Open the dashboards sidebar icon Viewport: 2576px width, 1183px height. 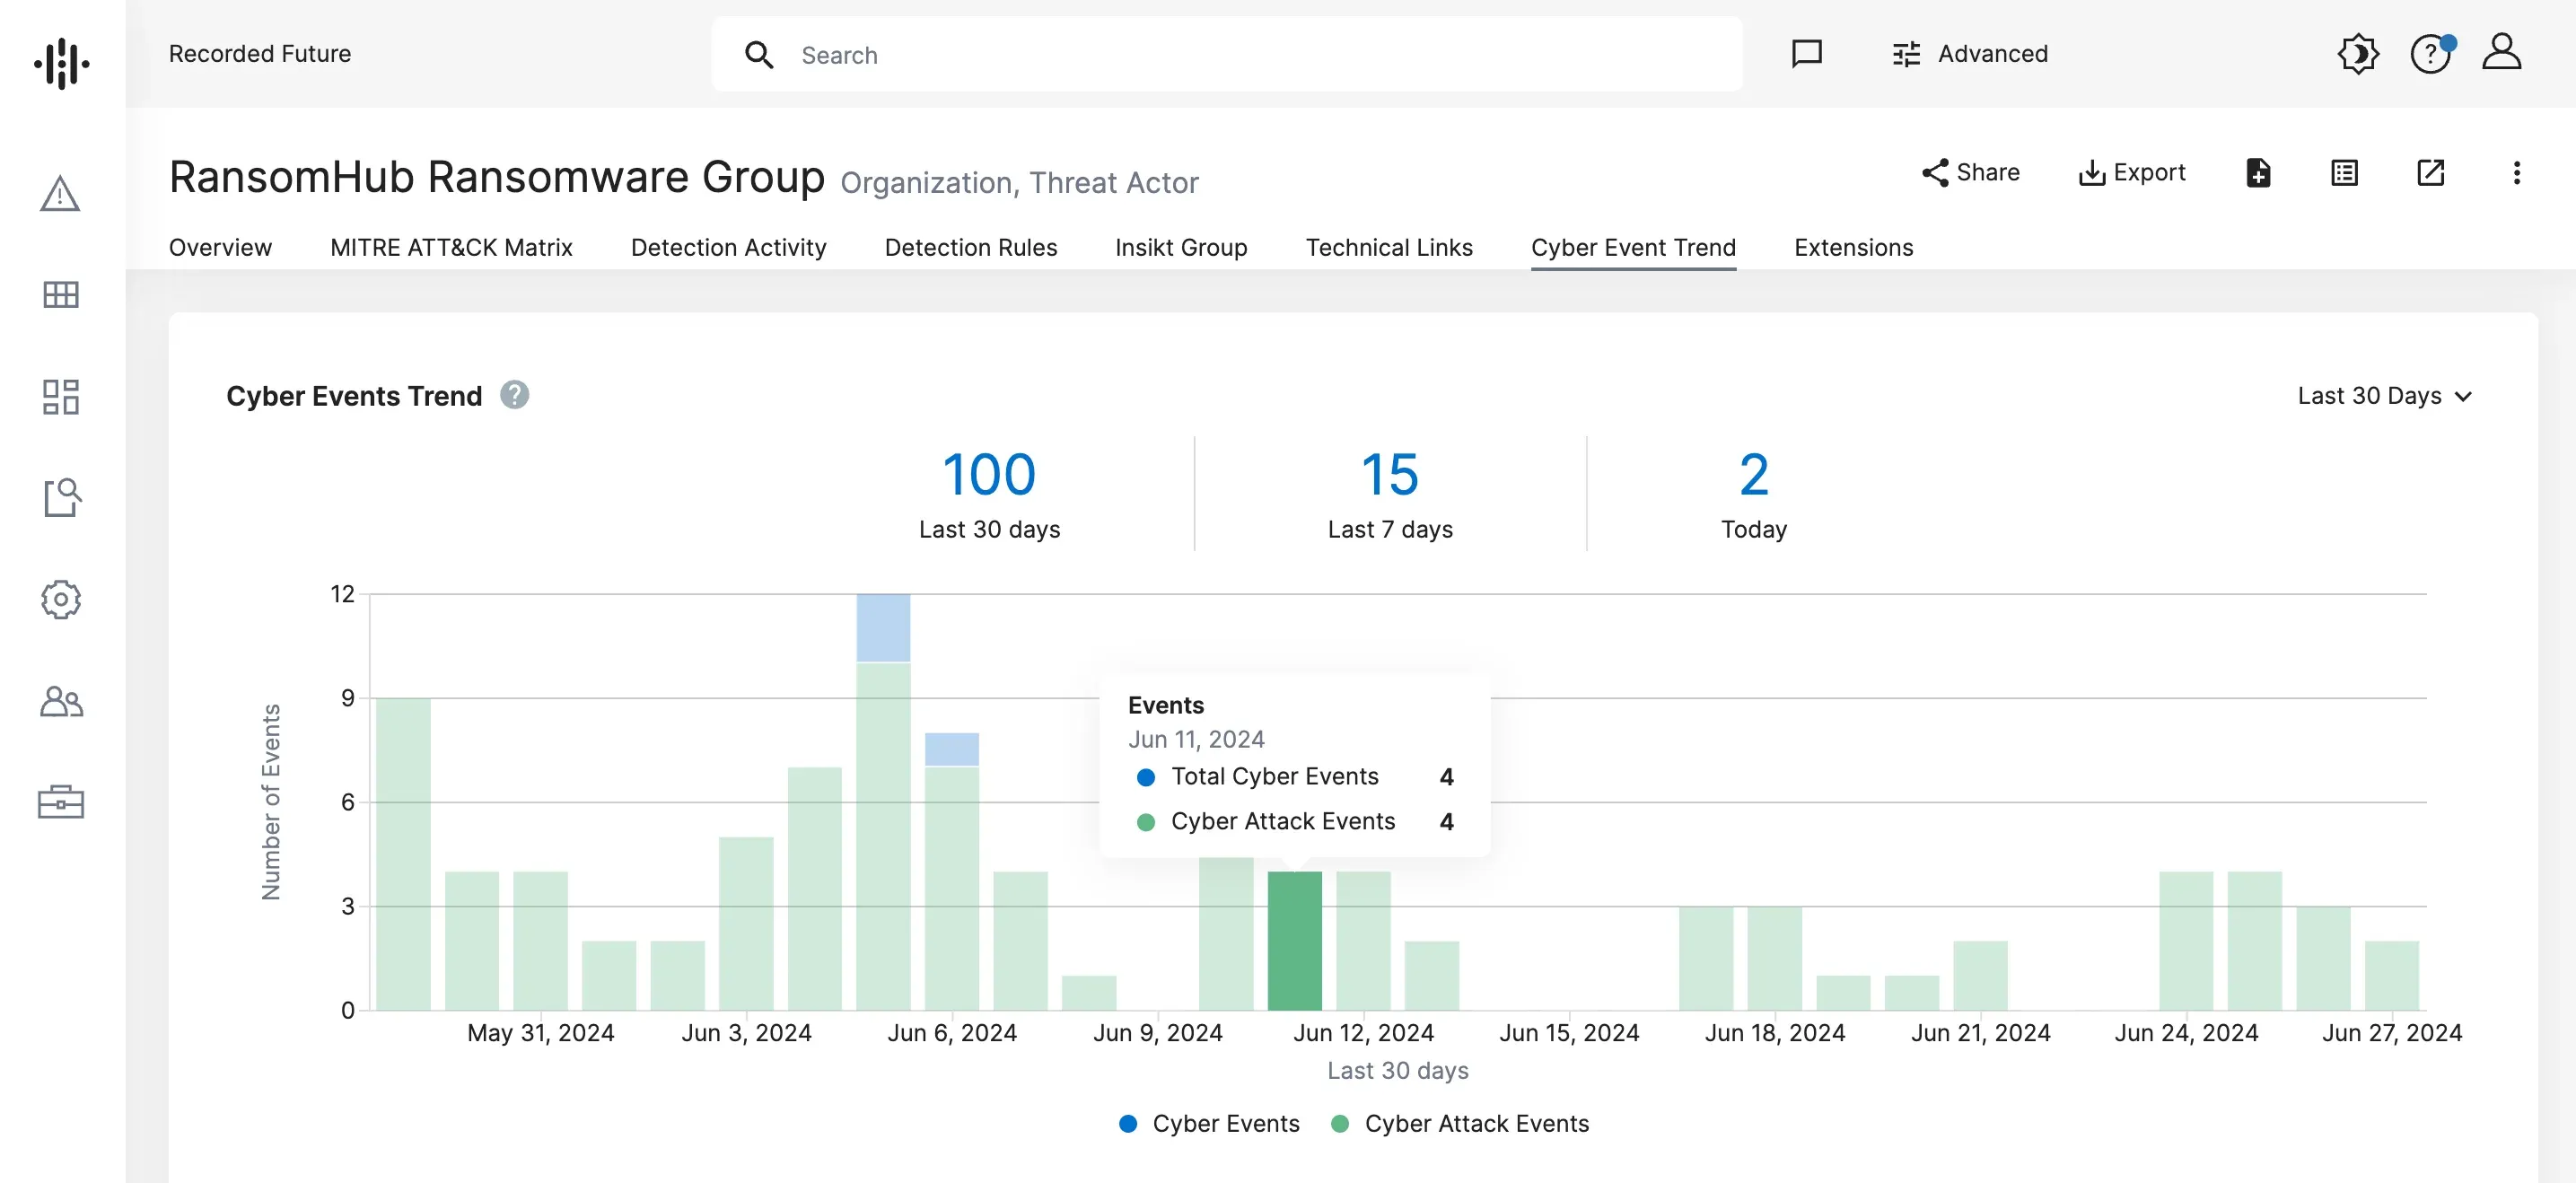point(60,397)
